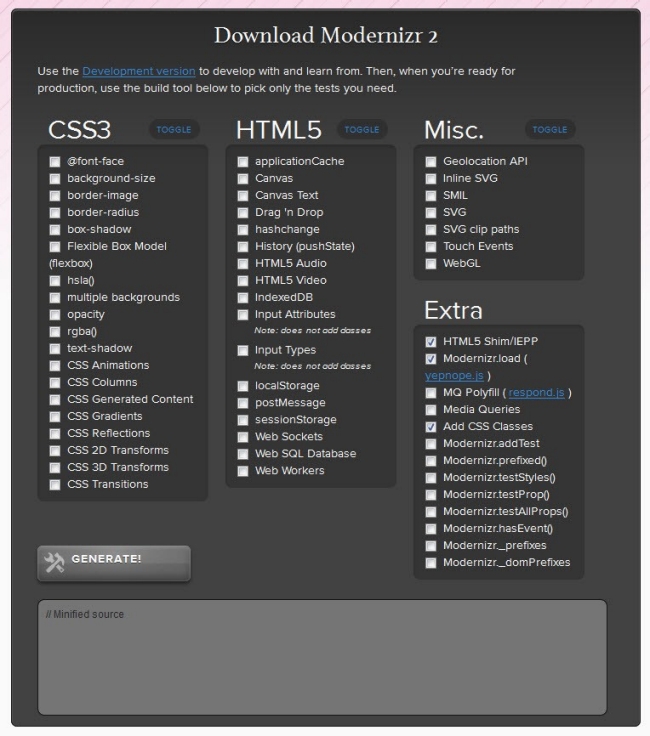The image size is (650, 736).
Task: Enable the WebGL checkbox
Action: click(x=431, y=264)
